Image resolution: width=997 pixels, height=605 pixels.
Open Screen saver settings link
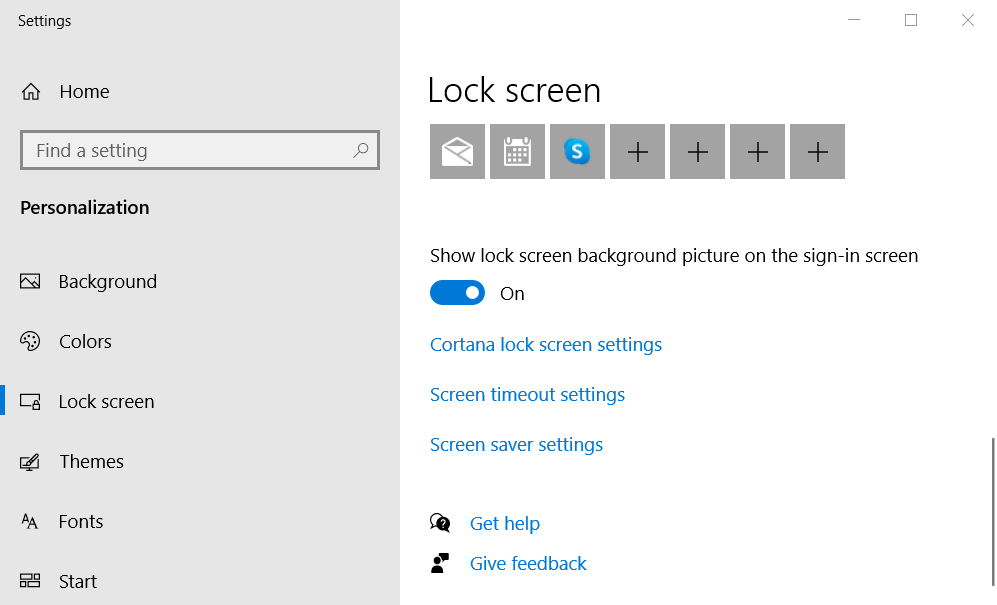tap(516, 445)
